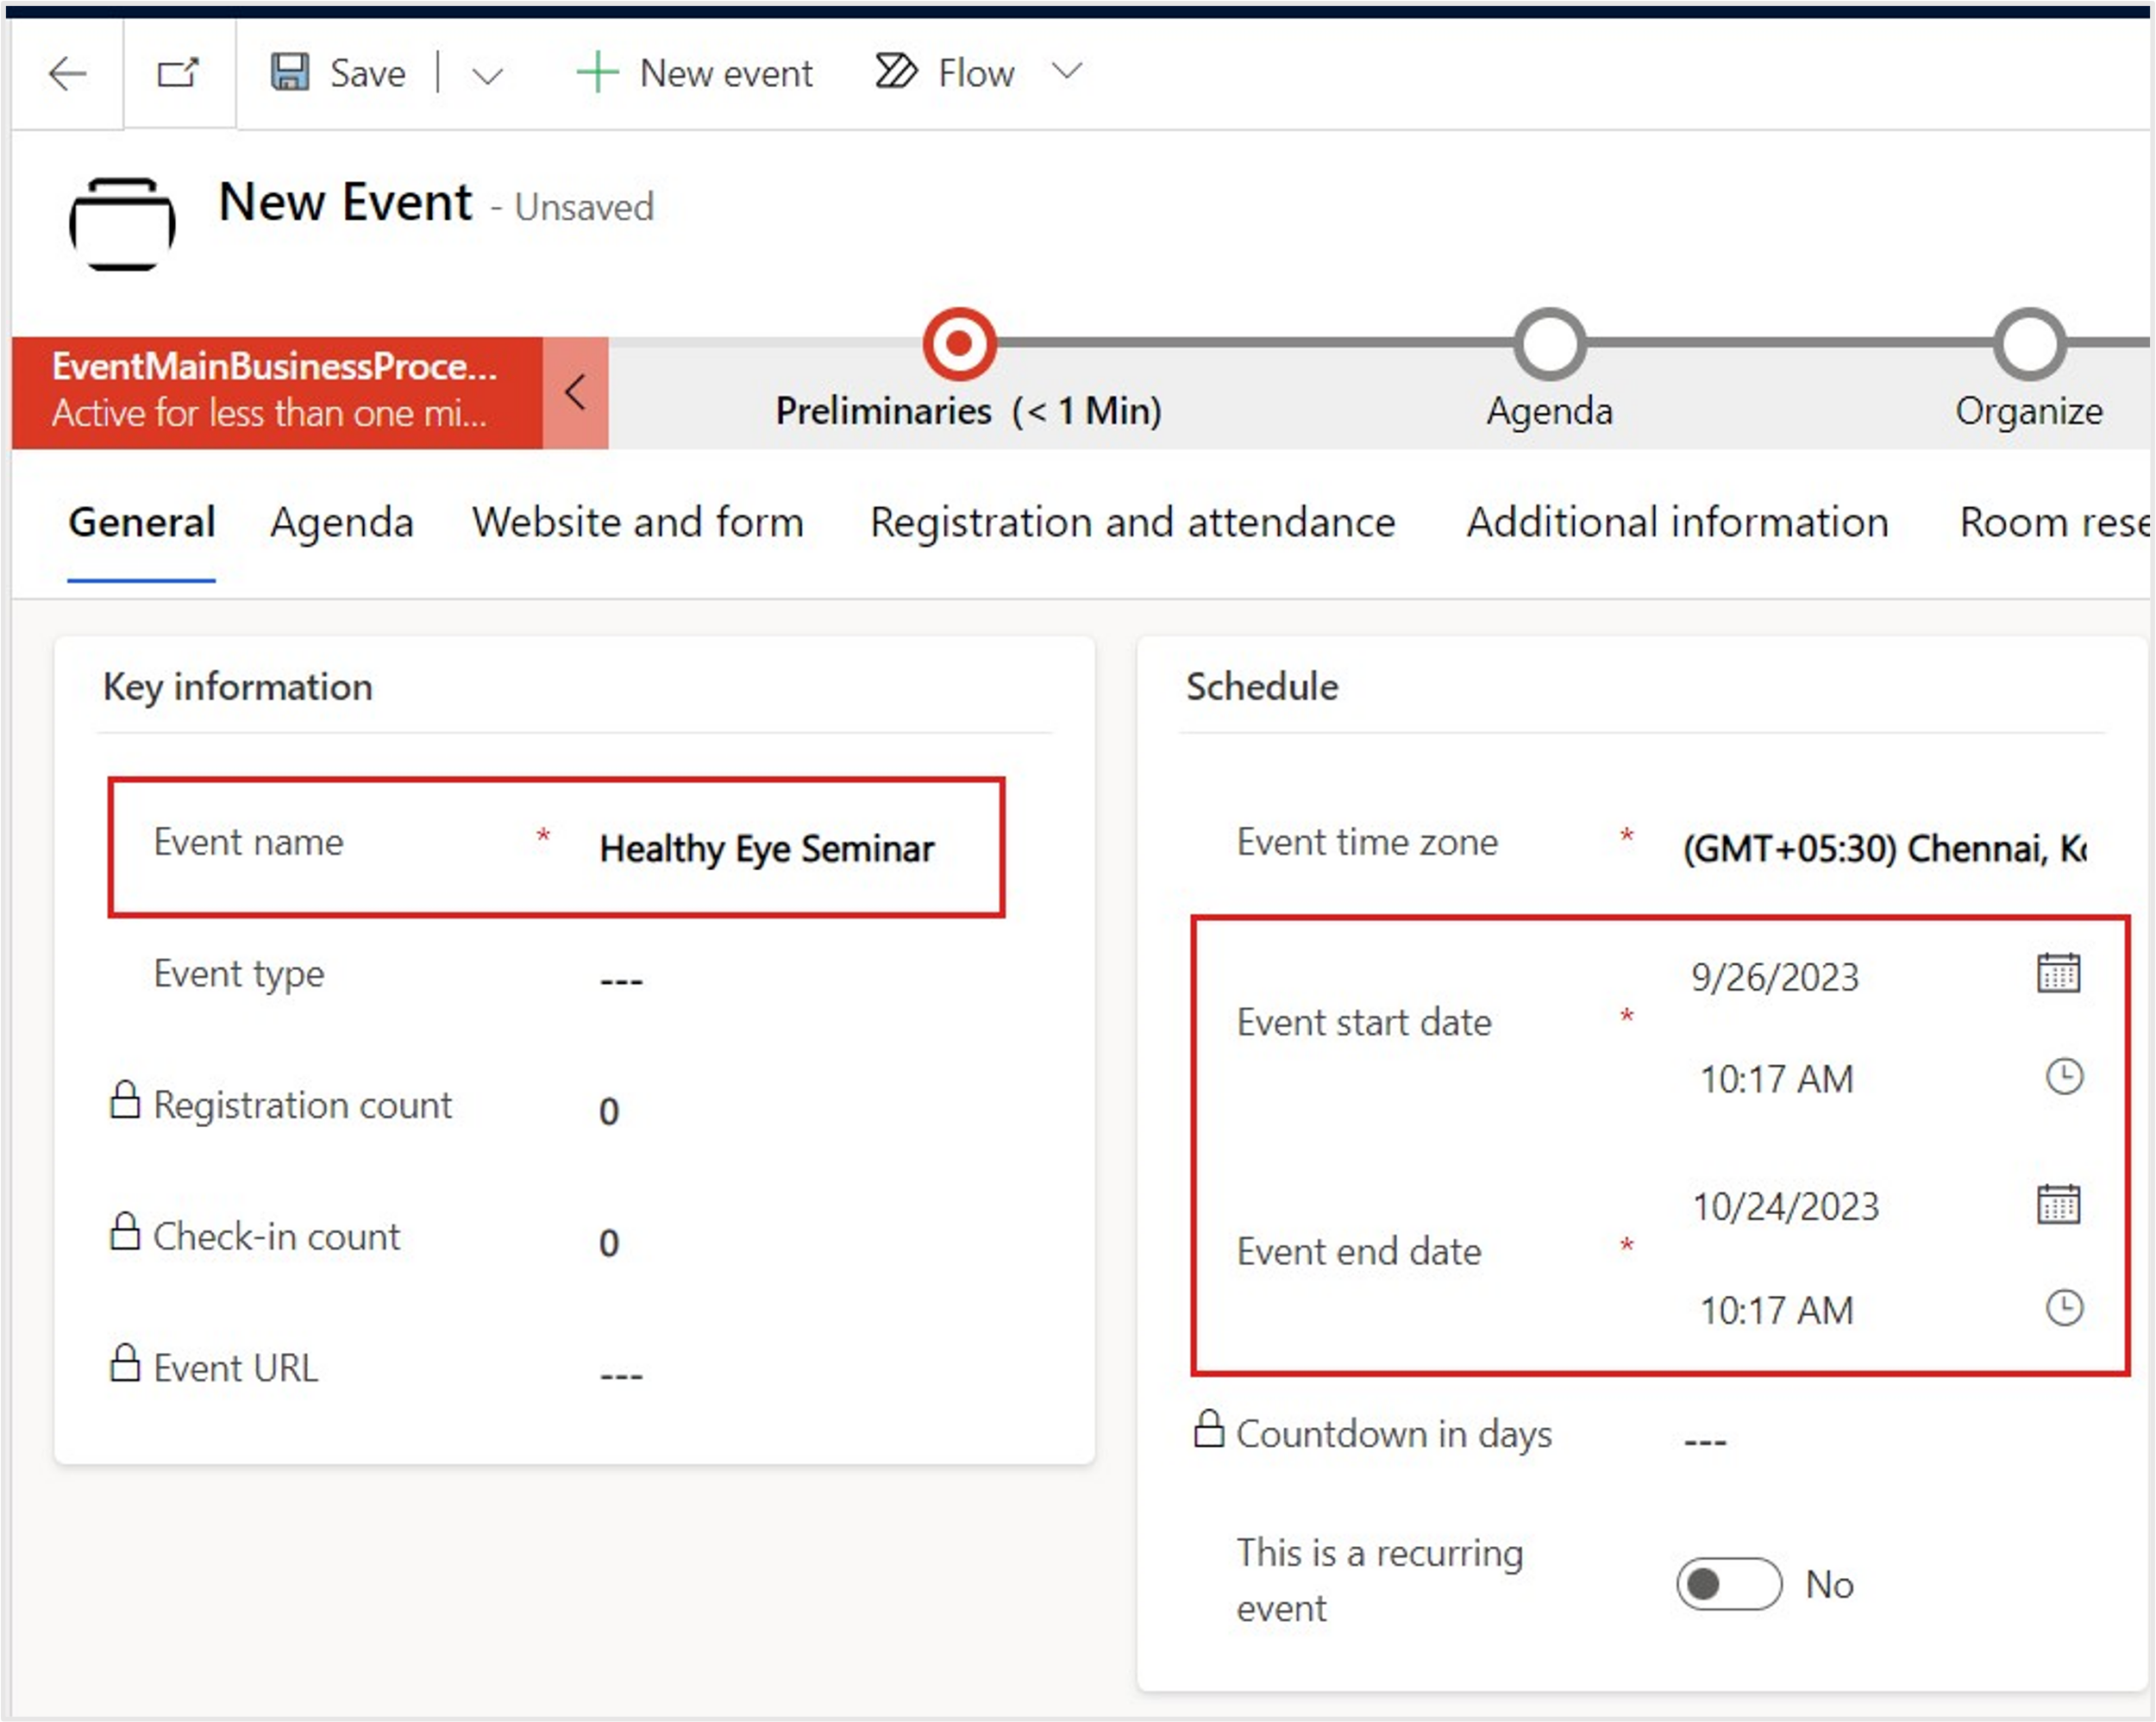Open time picker for Event end date

[2064, 1308]
